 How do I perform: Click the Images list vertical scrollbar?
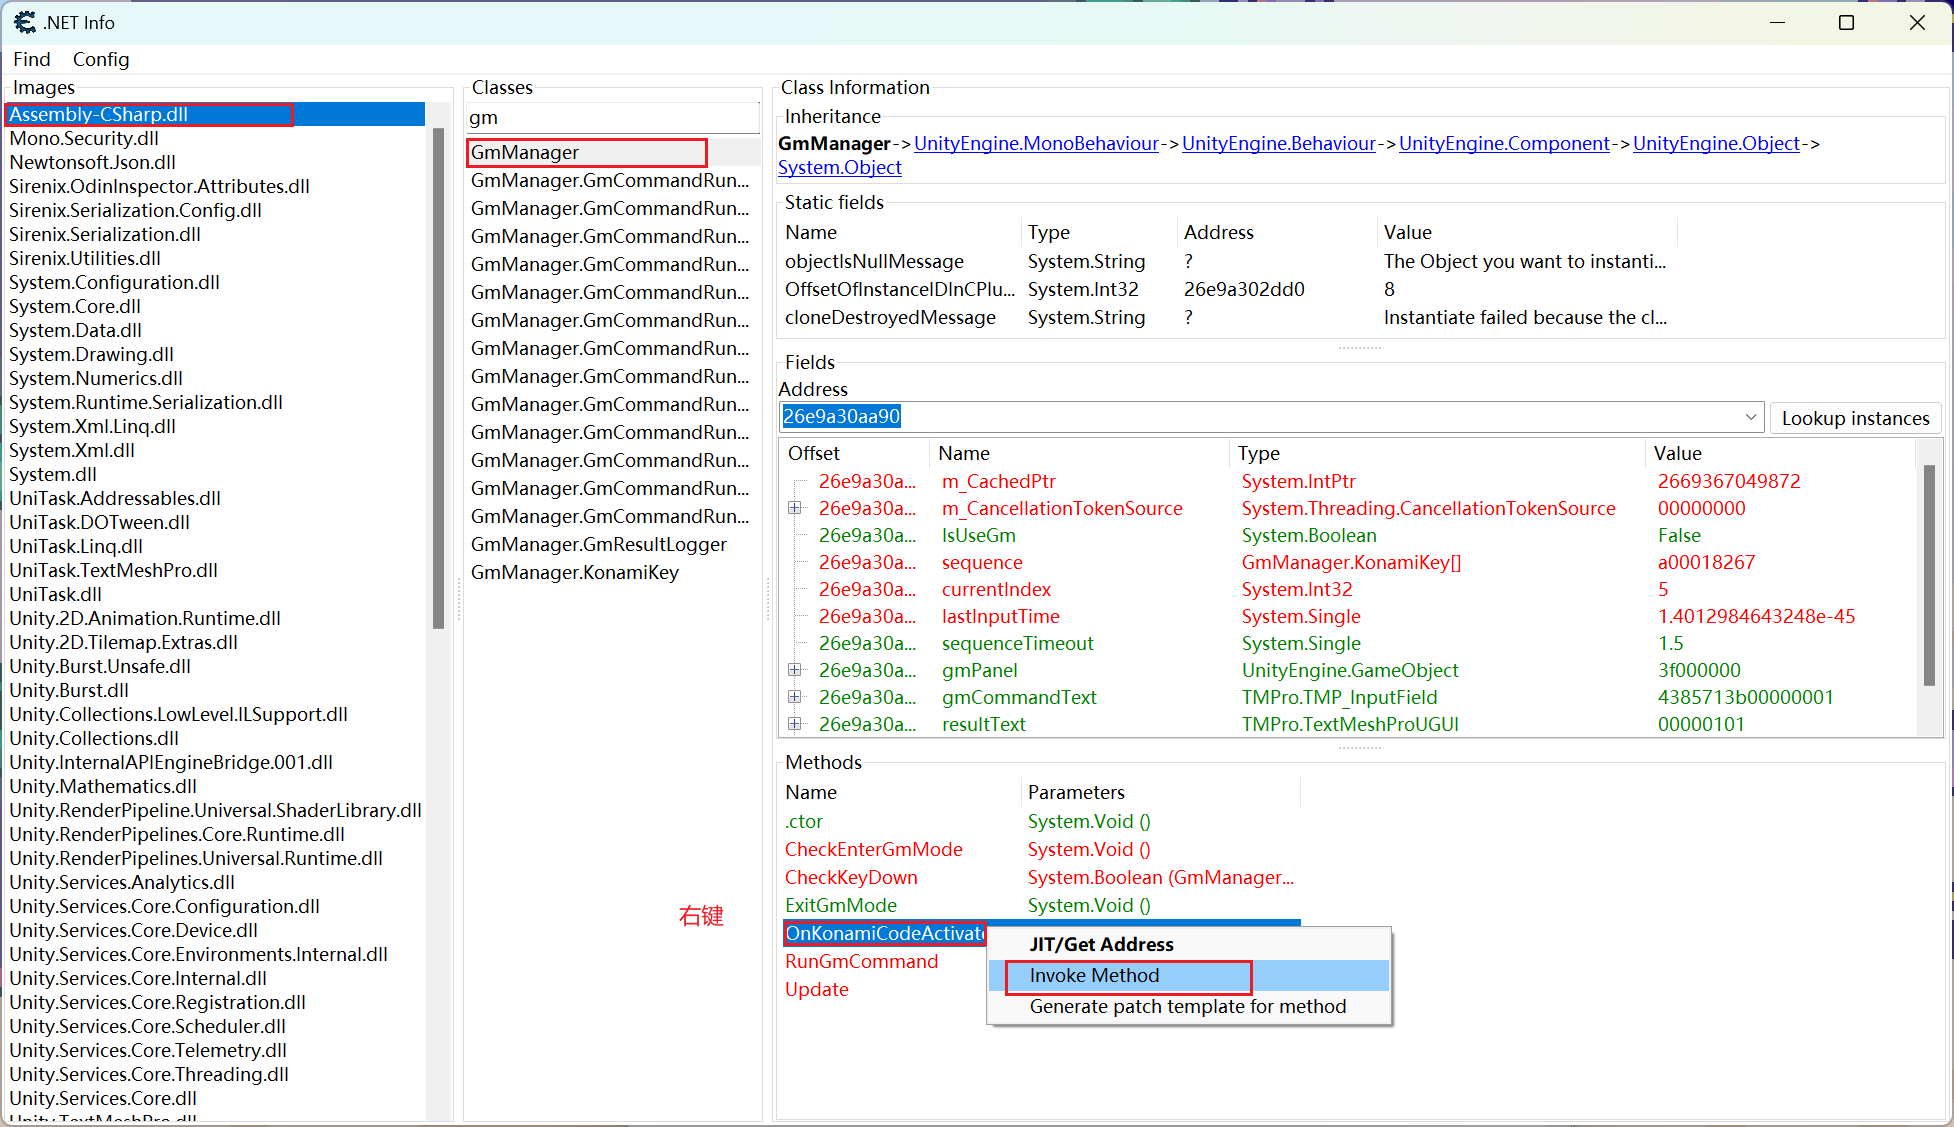438,380
